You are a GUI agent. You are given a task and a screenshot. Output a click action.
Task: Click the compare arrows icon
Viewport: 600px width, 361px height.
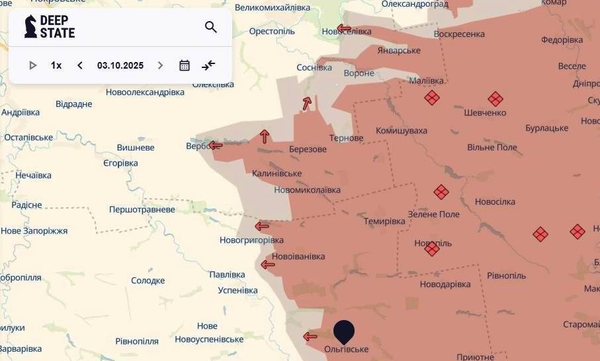click(x=209, y=65)
